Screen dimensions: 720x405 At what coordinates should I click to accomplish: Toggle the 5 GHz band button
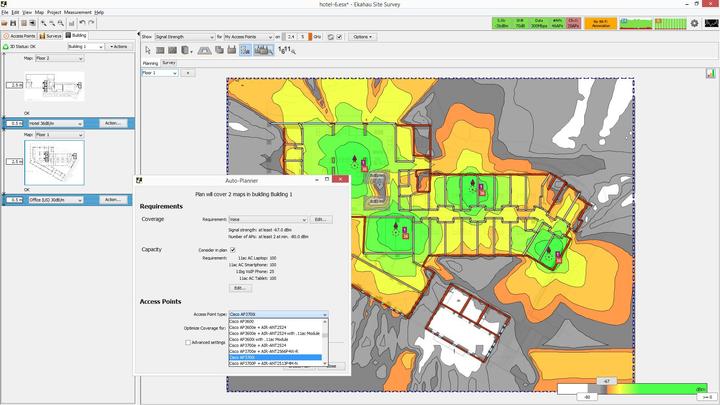point(302,37)
